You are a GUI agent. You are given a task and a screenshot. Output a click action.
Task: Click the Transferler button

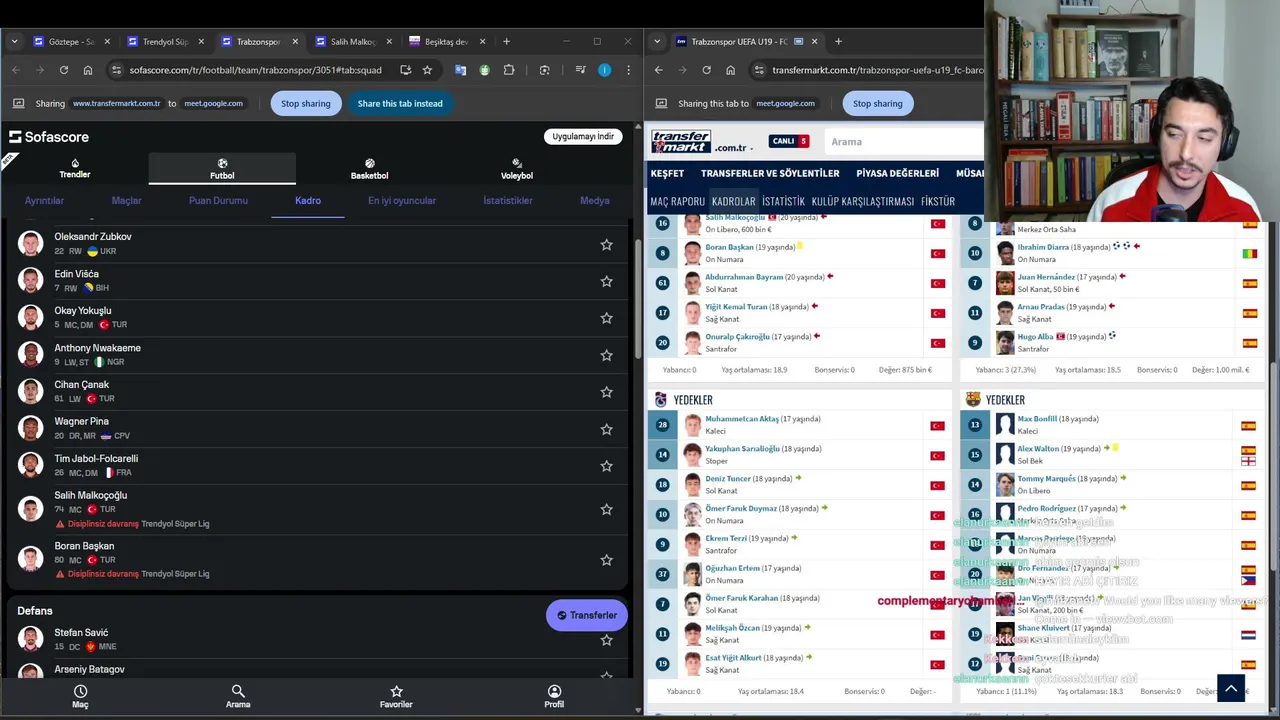click(x=587, y=616)
